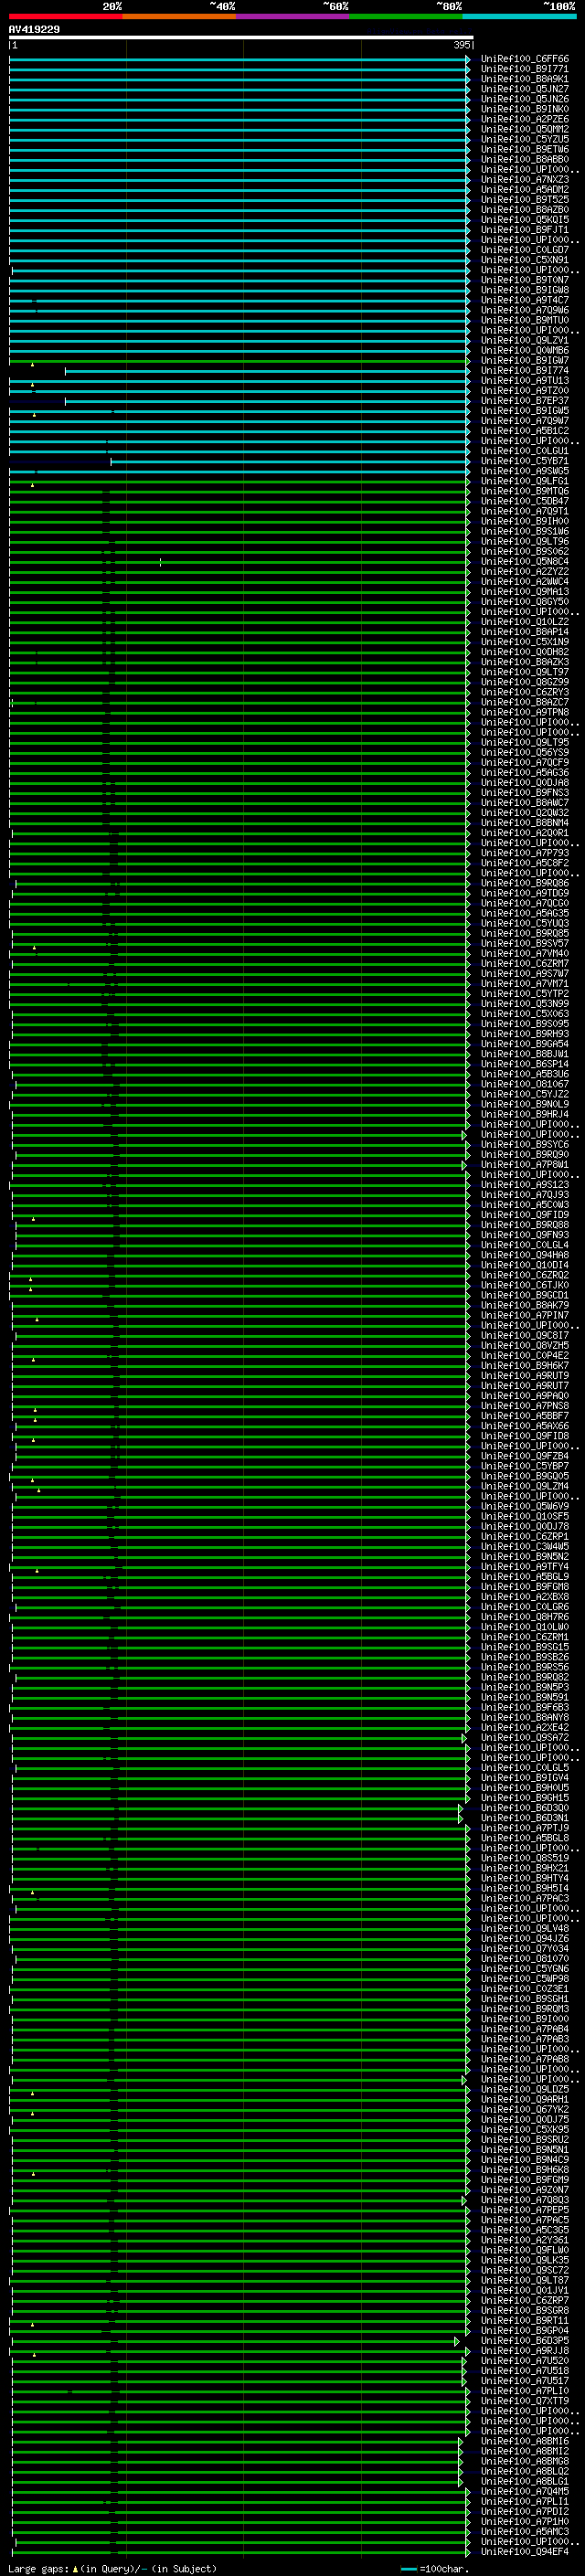Click the cyan alignment bar for UniRef100_B9I774

[x=268, y=370]
